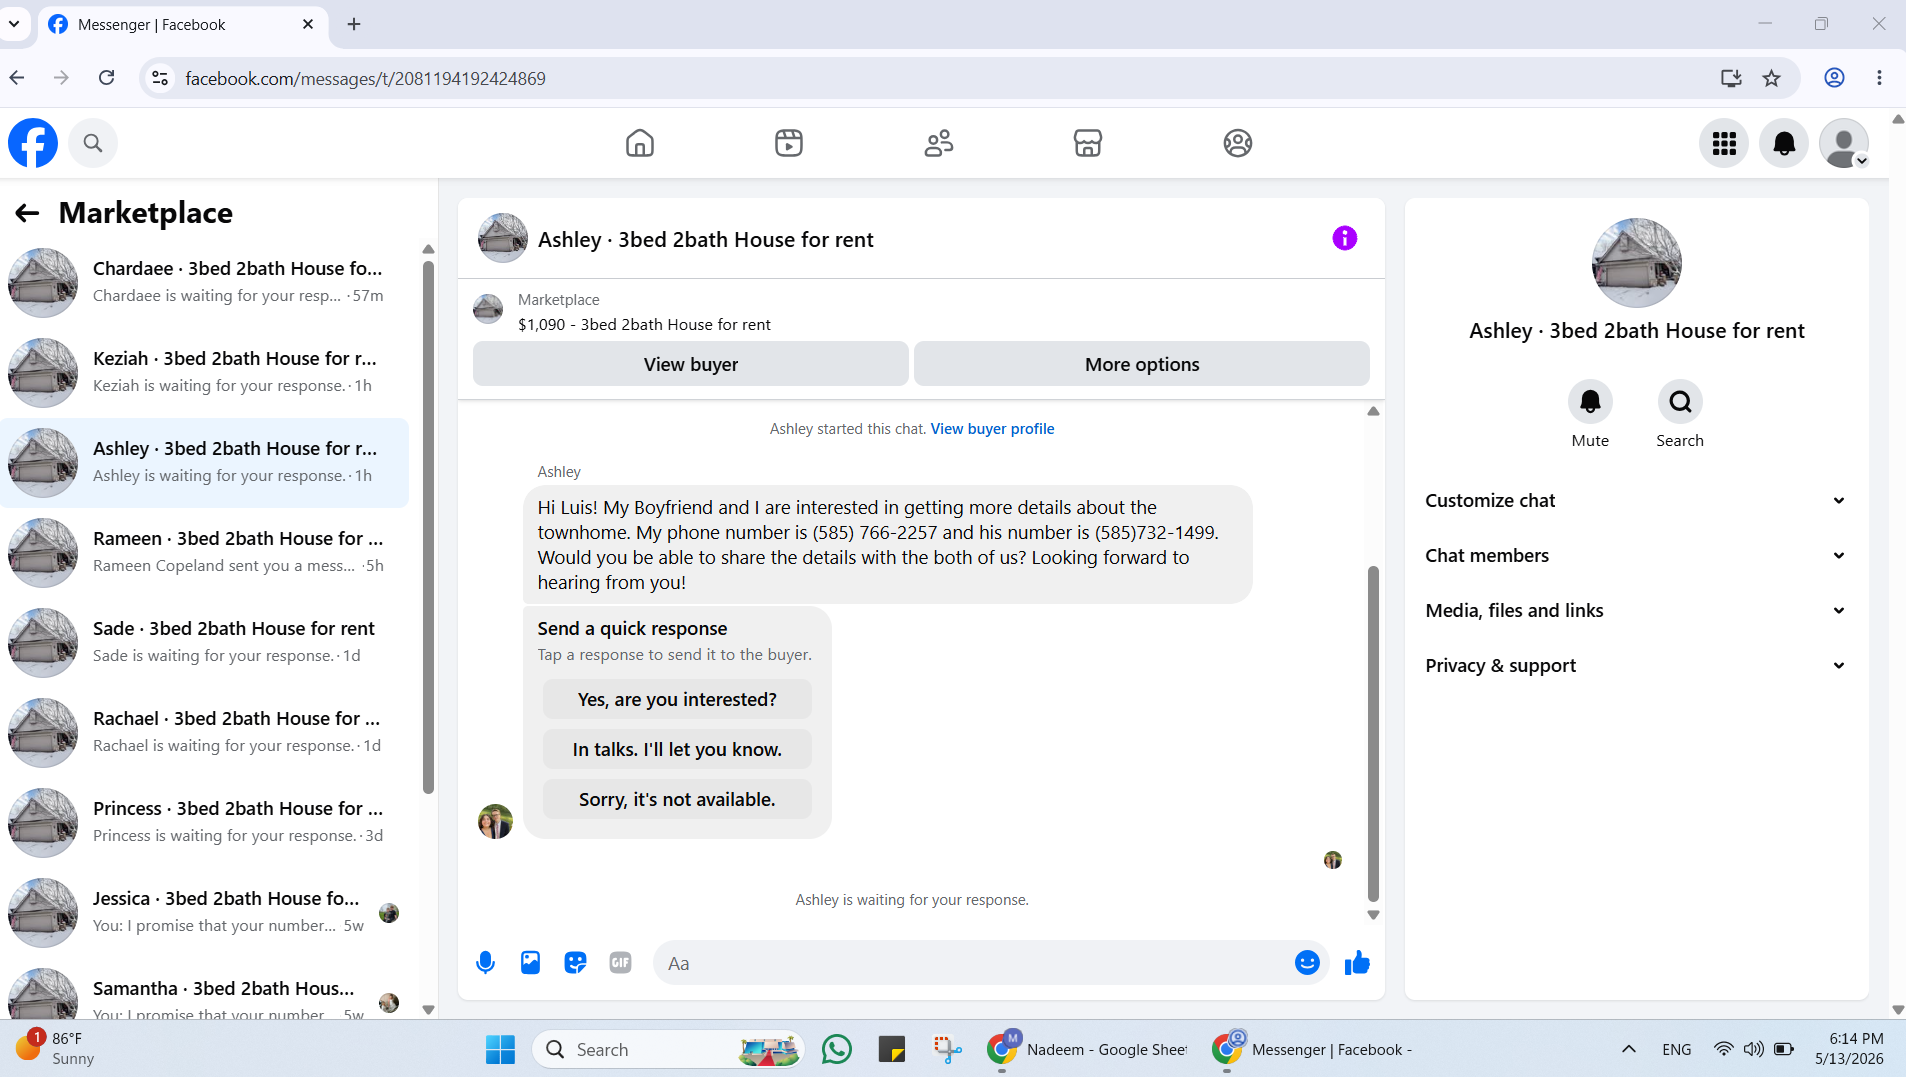Screen dimensions: 1906x1077
Task: Send a thumbs-up like
Action: coord(1357,963)
